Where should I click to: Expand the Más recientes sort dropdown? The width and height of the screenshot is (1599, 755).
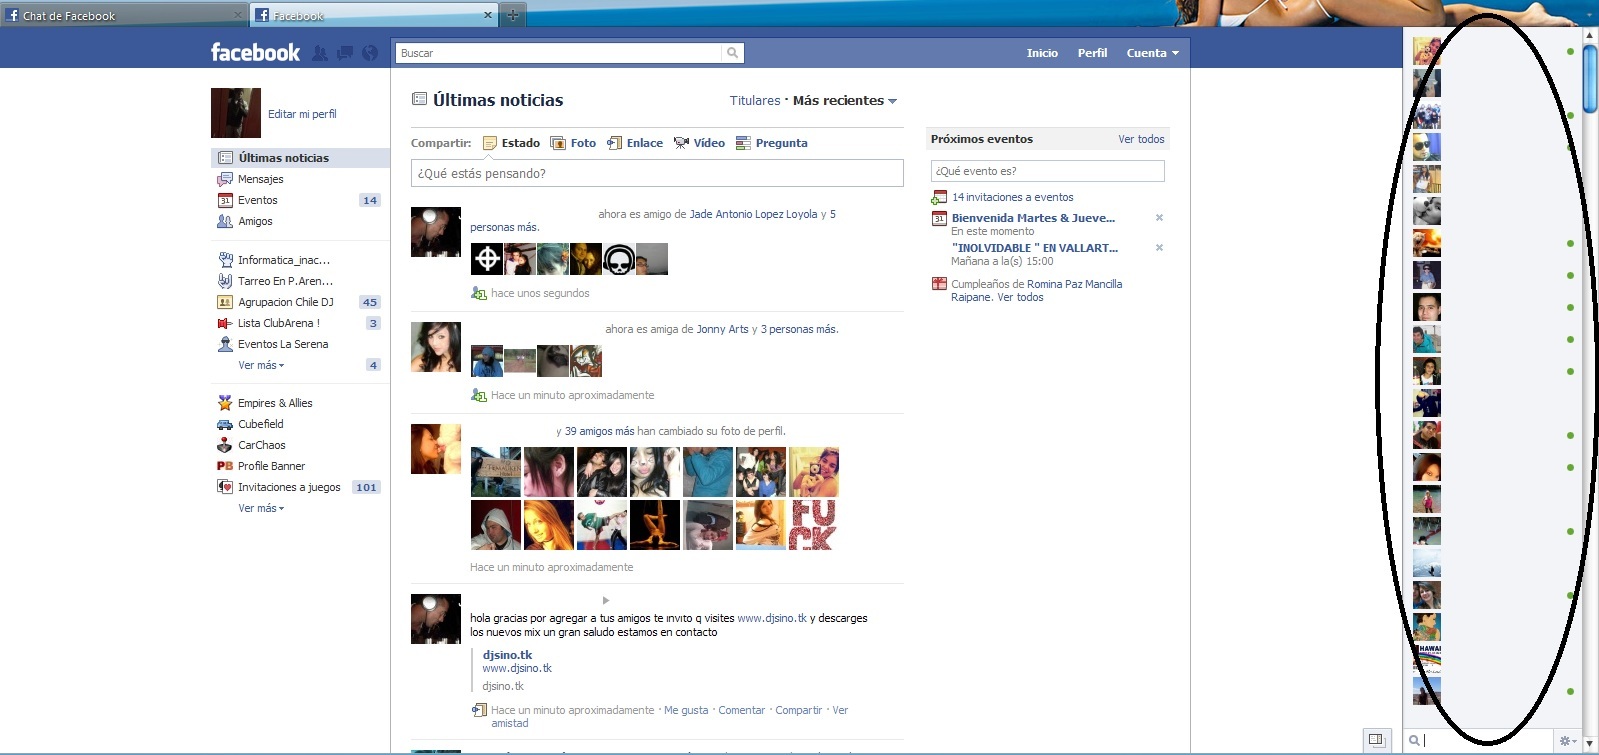(x=845, y=101)
